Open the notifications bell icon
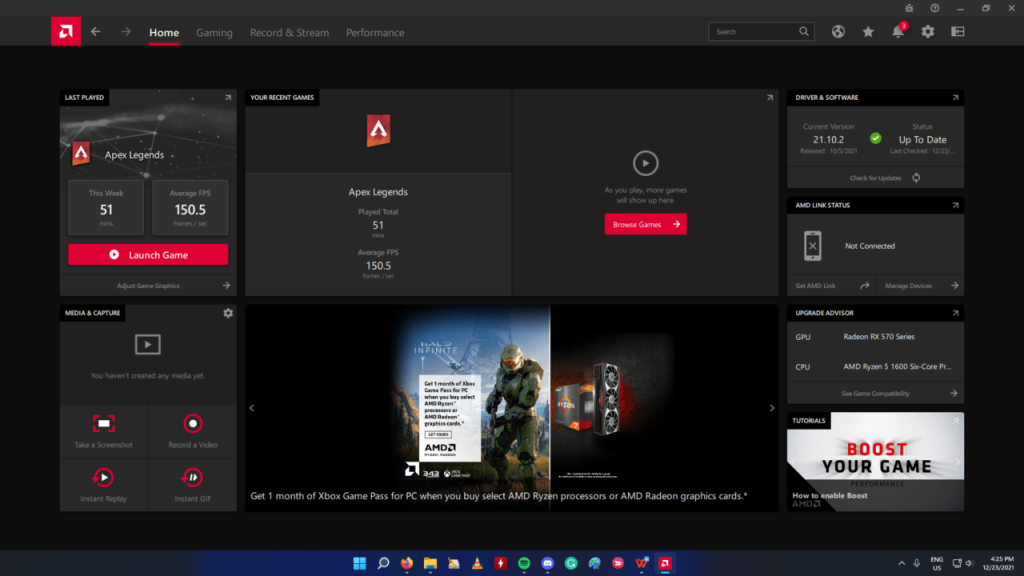The image size is (1024, 576). tap(898, 32)
